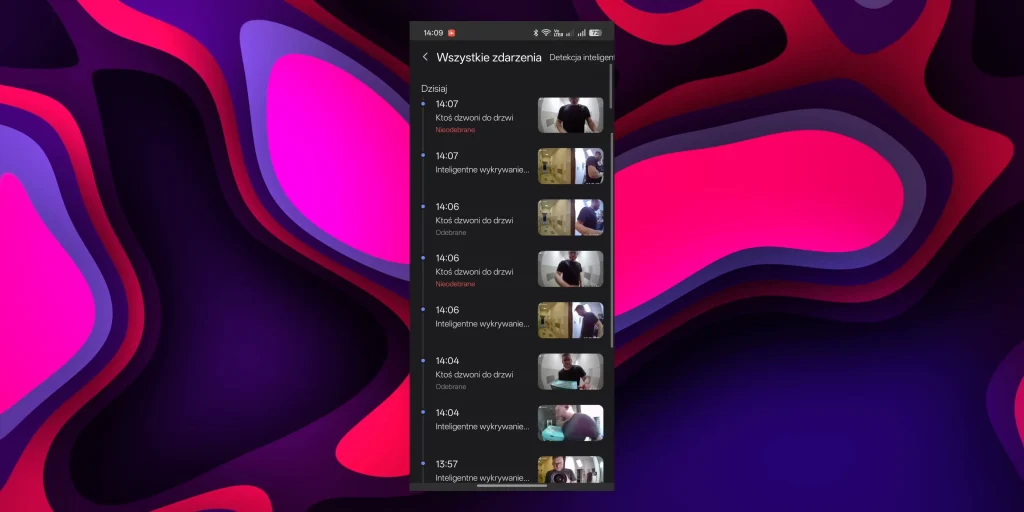Select 'Inteligentne wykrywanie...' text at 14:04
Image resolution: width=1024 pixels, height=512 pixels.
[483, 426]
